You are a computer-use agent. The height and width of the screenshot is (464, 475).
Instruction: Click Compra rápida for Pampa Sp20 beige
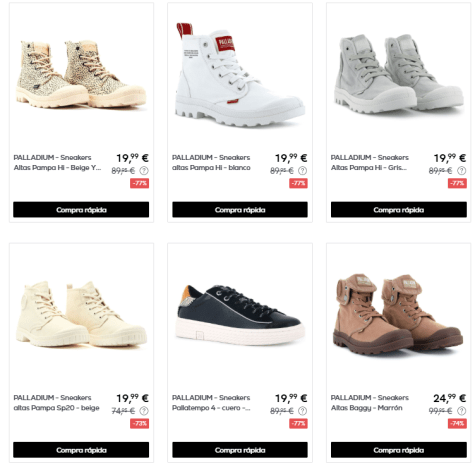81,450
